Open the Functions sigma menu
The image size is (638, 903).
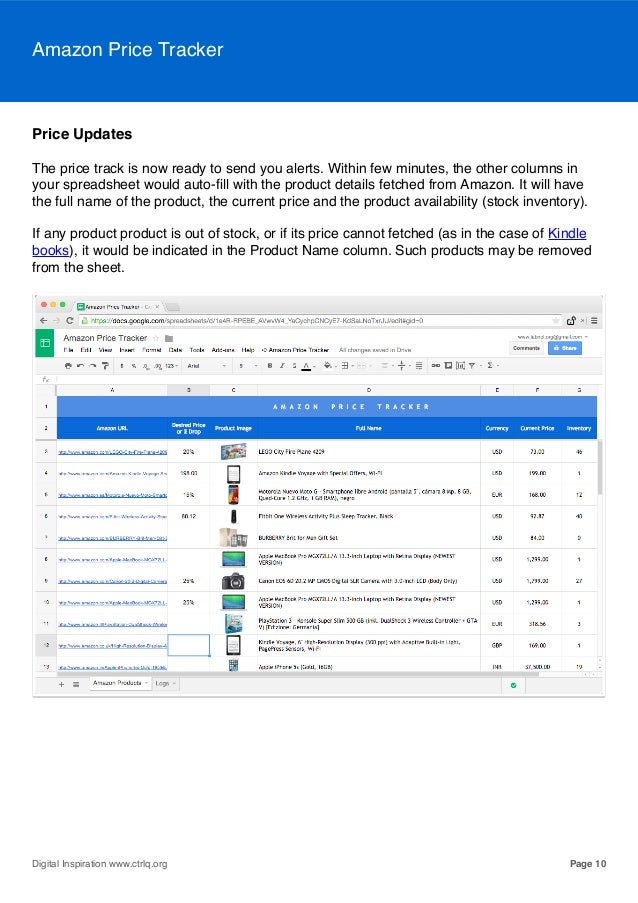click(491, 366)
